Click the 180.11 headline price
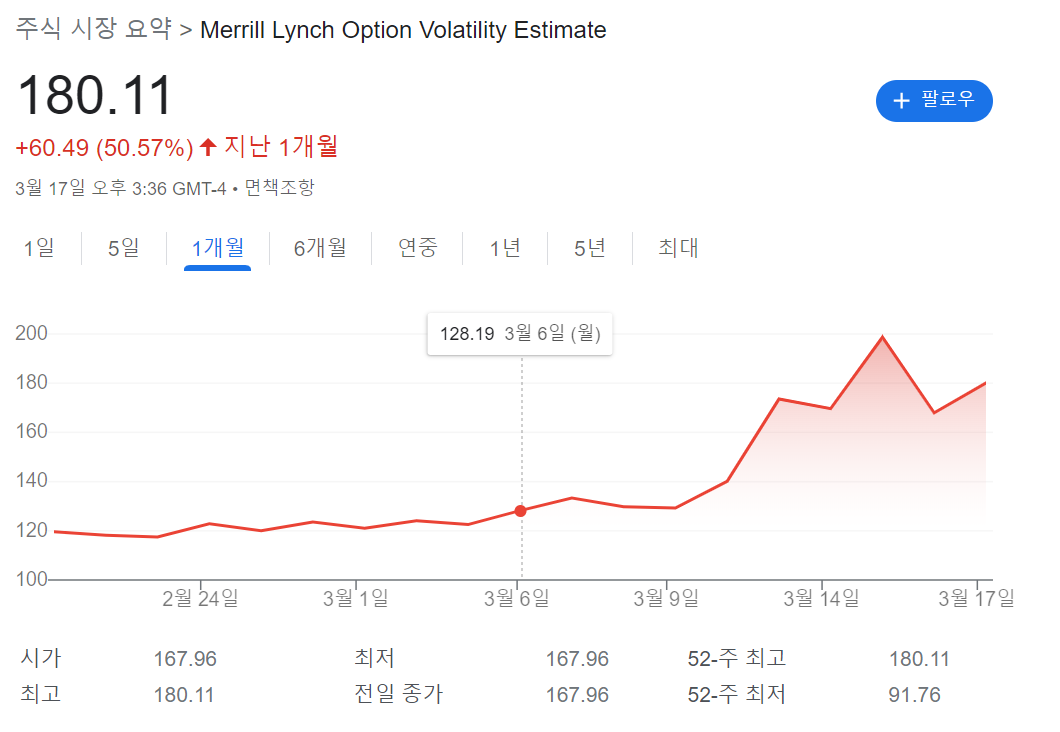 pyautogui.click(x=95, y=95)
